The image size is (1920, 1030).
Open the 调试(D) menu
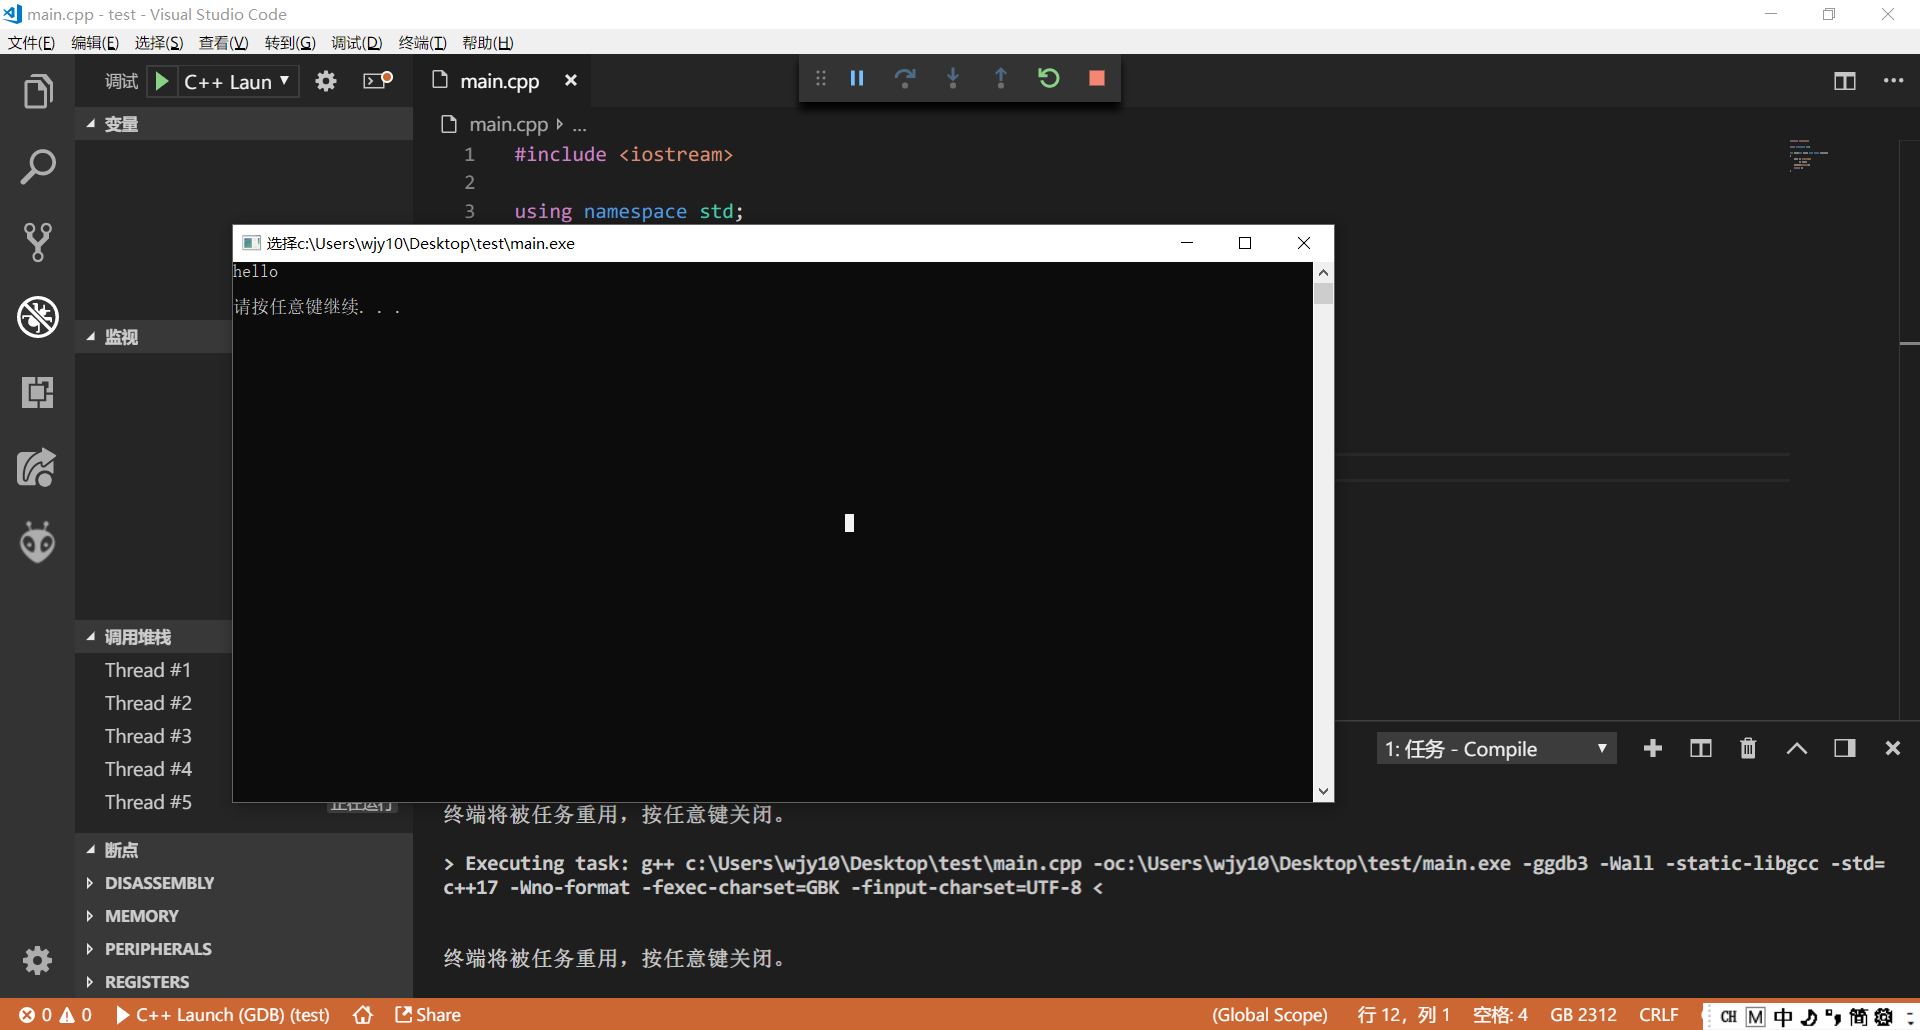point(357,42)
